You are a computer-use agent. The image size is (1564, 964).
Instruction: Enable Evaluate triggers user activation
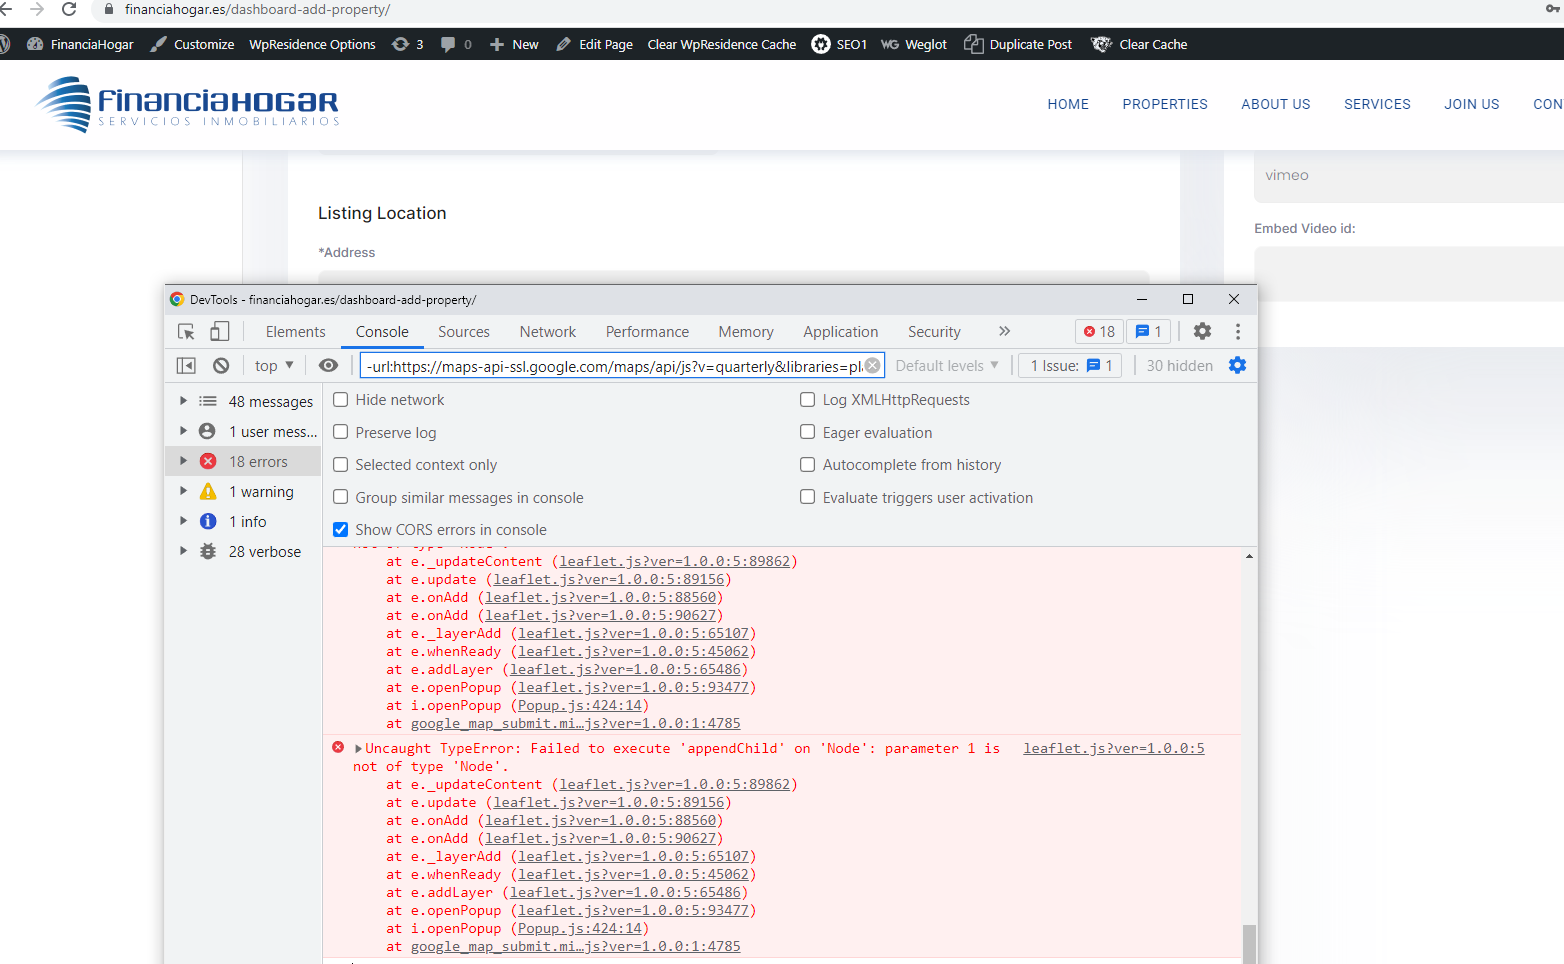(x=808, y=497)
